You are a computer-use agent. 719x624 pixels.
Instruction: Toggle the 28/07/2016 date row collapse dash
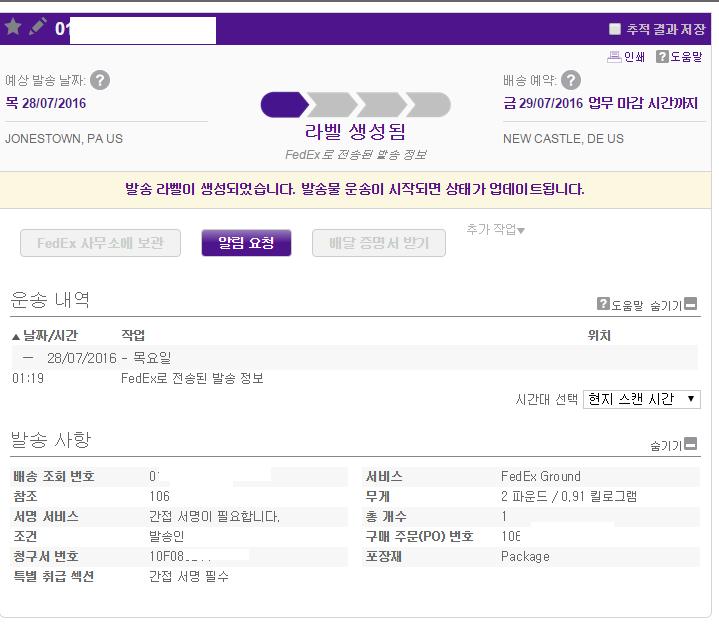28,358
